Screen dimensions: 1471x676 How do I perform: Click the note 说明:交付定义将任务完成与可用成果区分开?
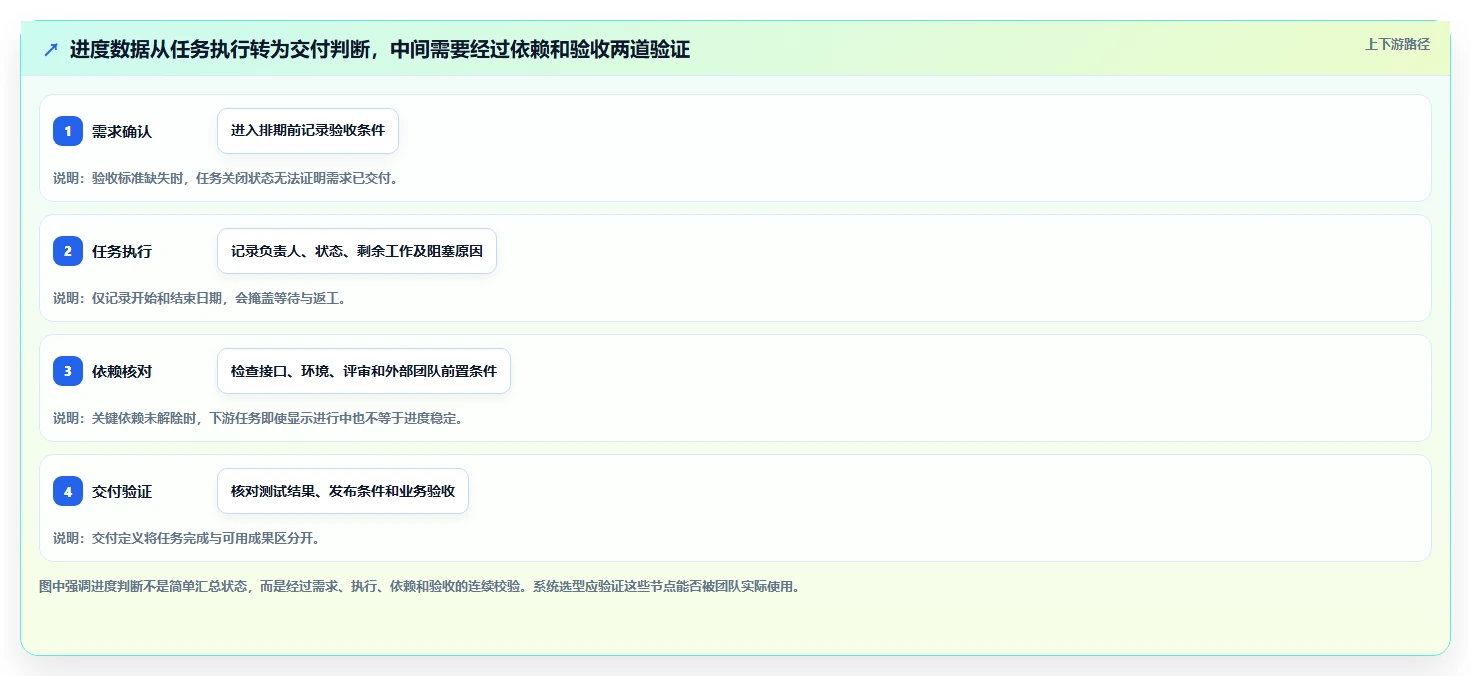pyautogui.click(x=186, y=538)
